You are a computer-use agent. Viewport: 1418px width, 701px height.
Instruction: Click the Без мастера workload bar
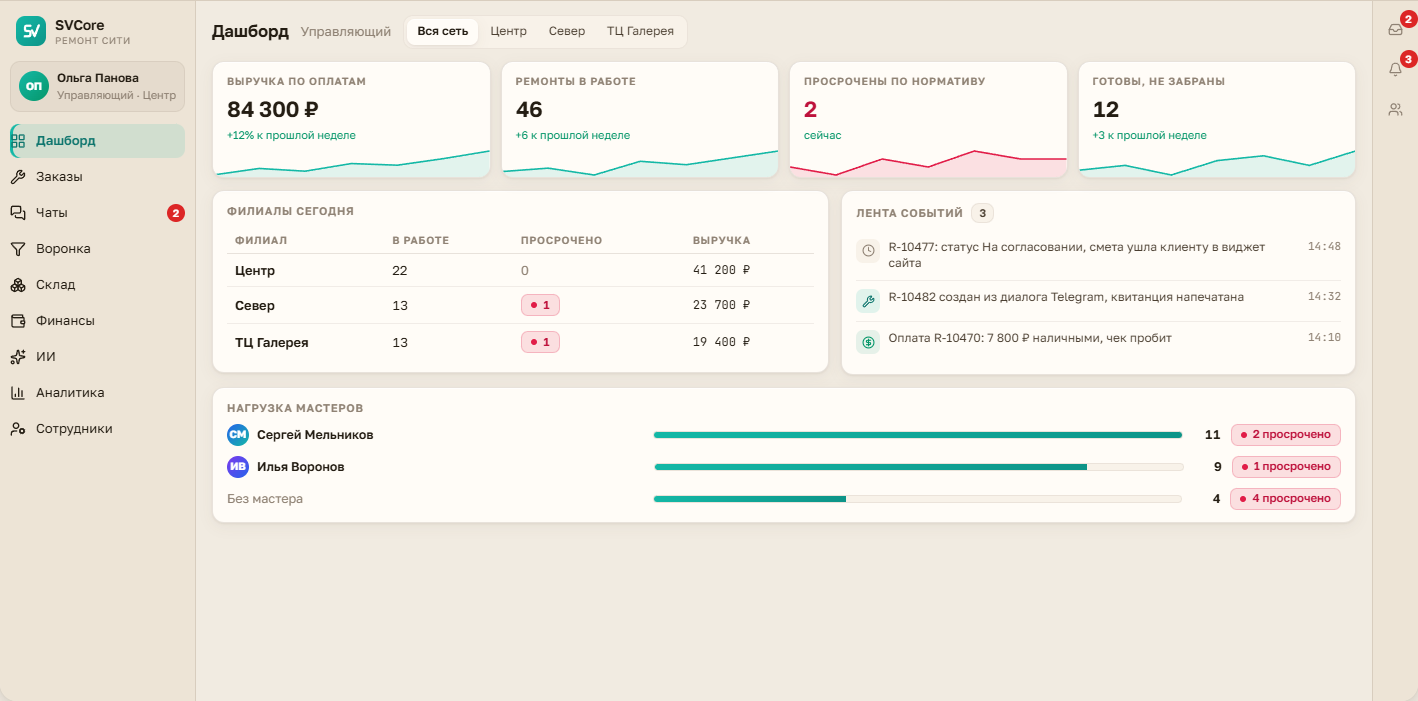click(x=918, y=498)
